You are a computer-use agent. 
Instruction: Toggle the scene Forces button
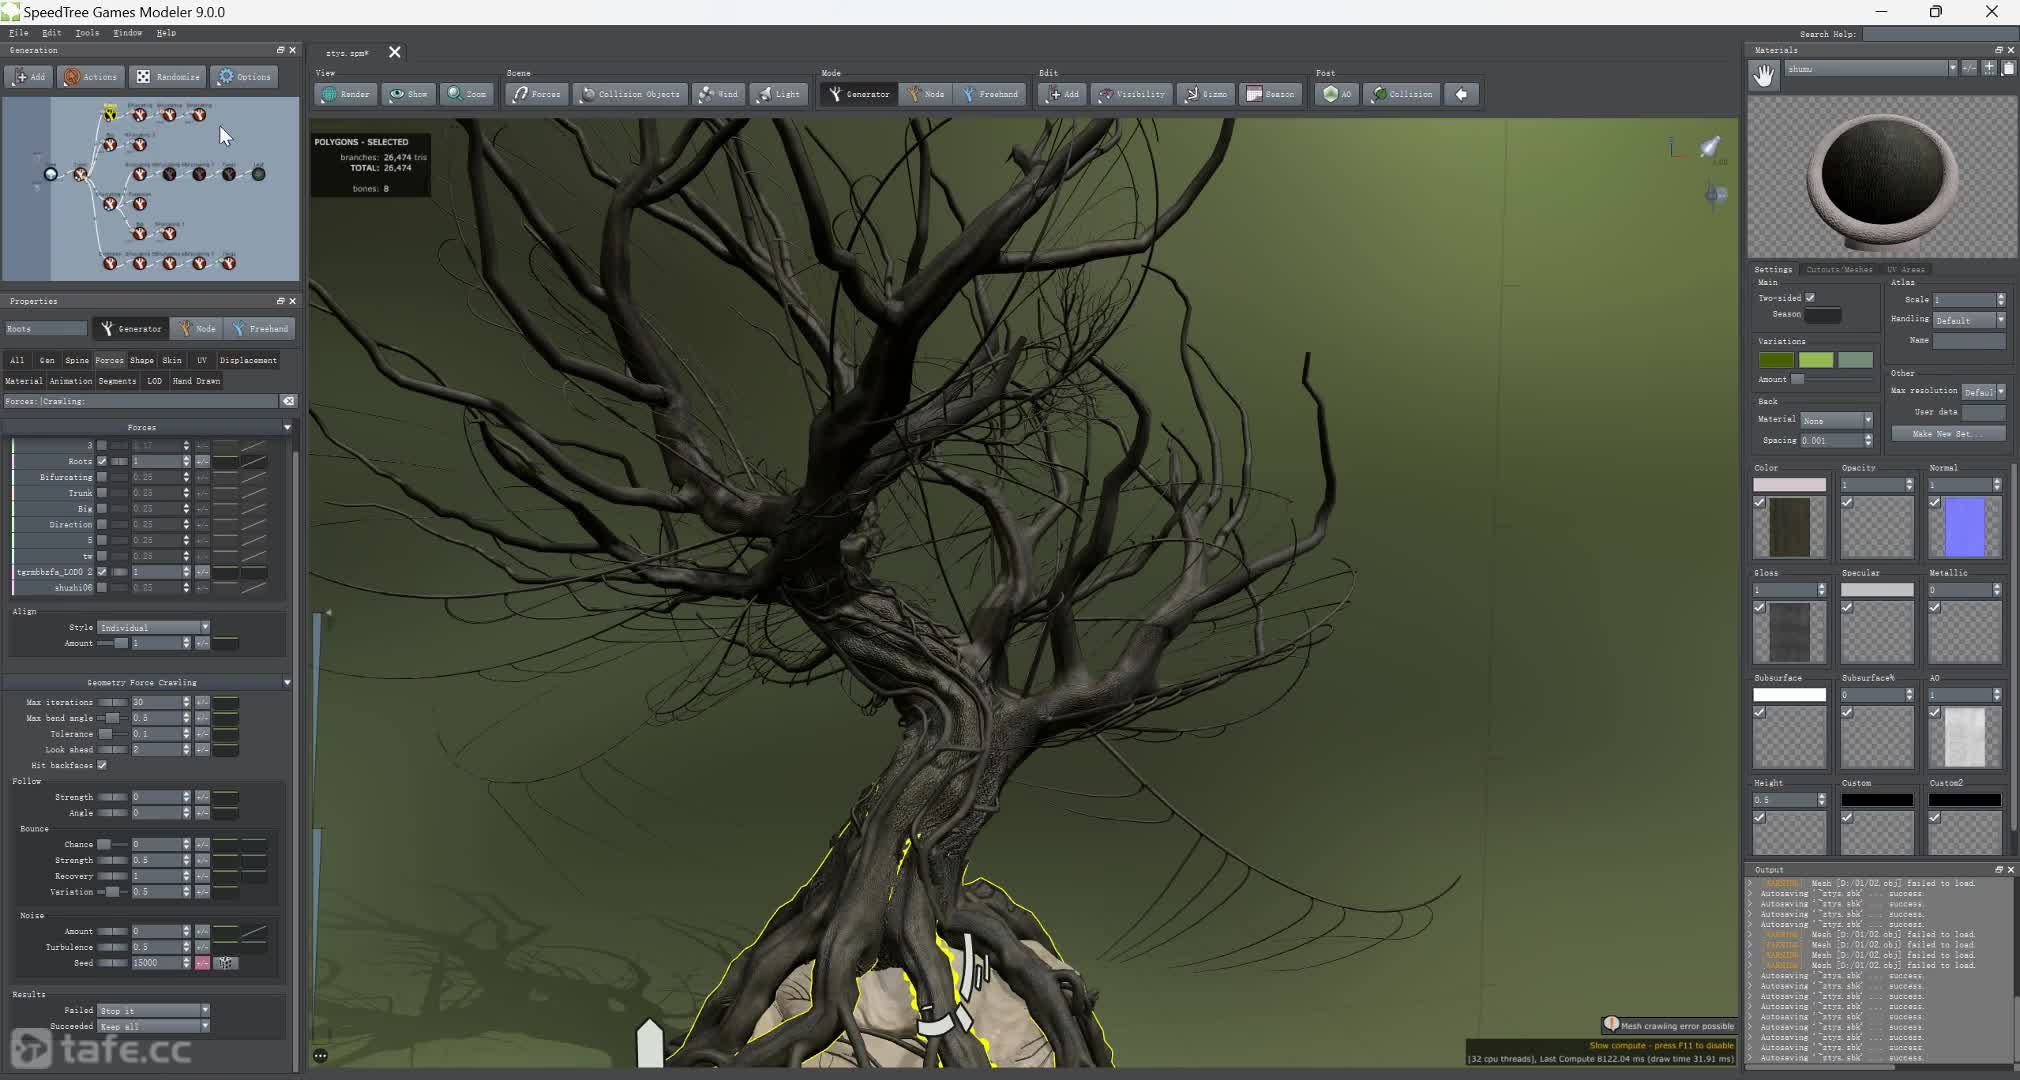click(538, 94)
